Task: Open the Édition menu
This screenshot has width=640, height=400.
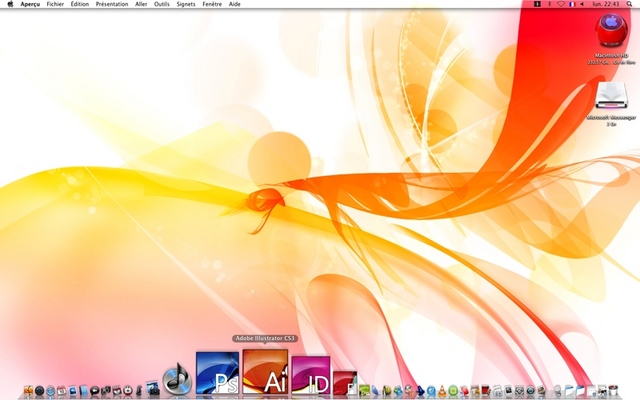Action: pos(80,4)
